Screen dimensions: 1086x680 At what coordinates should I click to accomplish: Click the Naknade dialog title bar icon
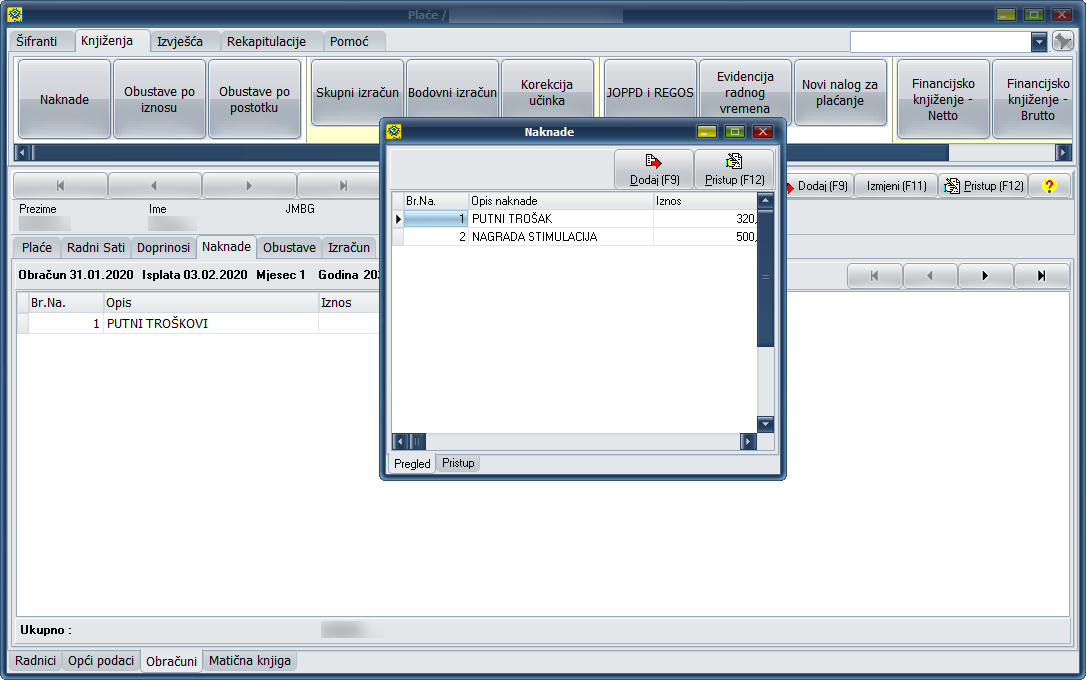click(x=394, y=131)
